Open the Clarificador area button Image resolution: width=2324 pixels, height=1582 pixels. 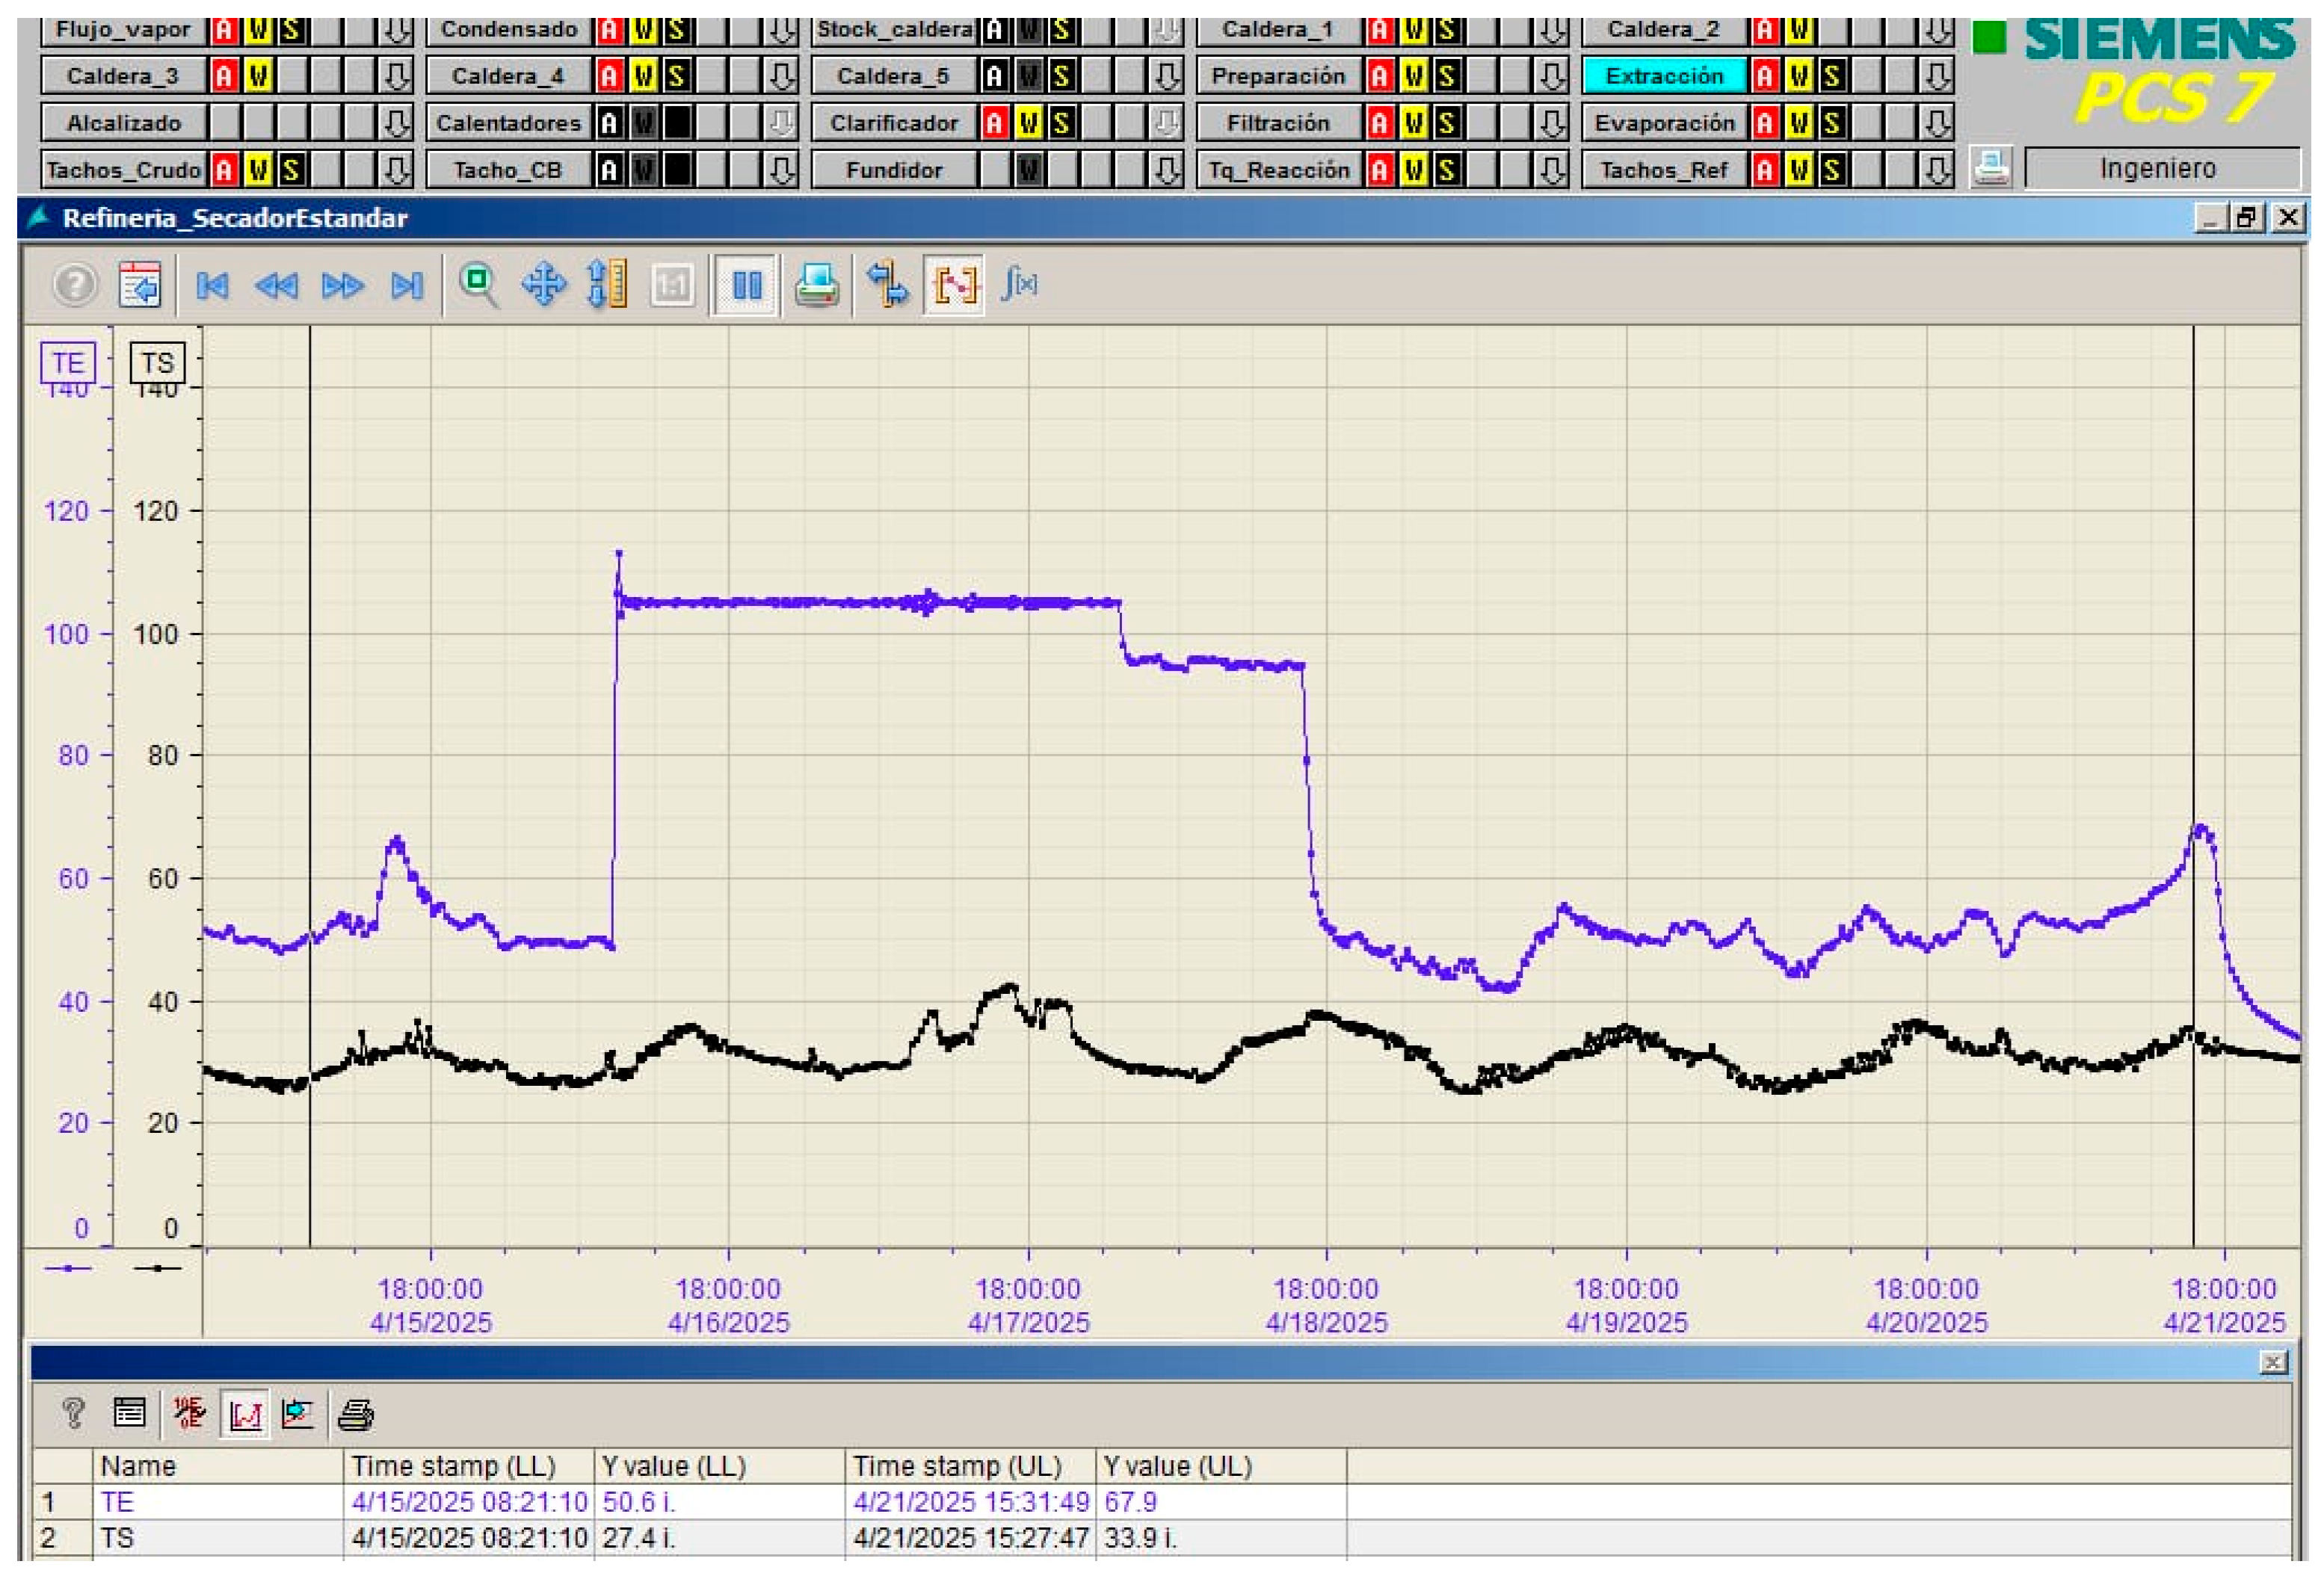pyautogui.click(x=893, y=123)
